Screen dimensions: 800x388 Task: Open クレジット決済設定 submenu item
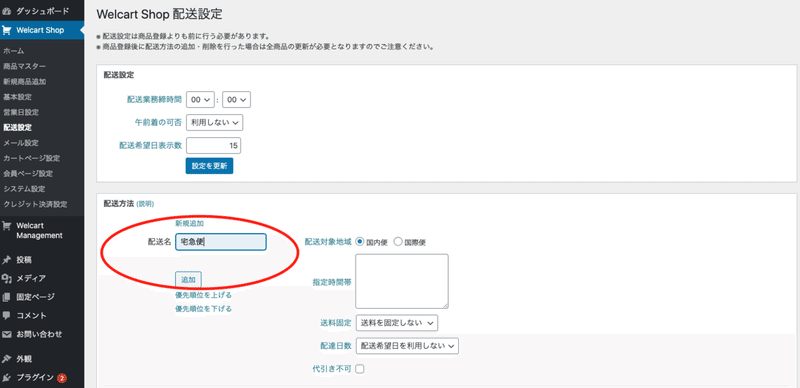tap(35, 204)
